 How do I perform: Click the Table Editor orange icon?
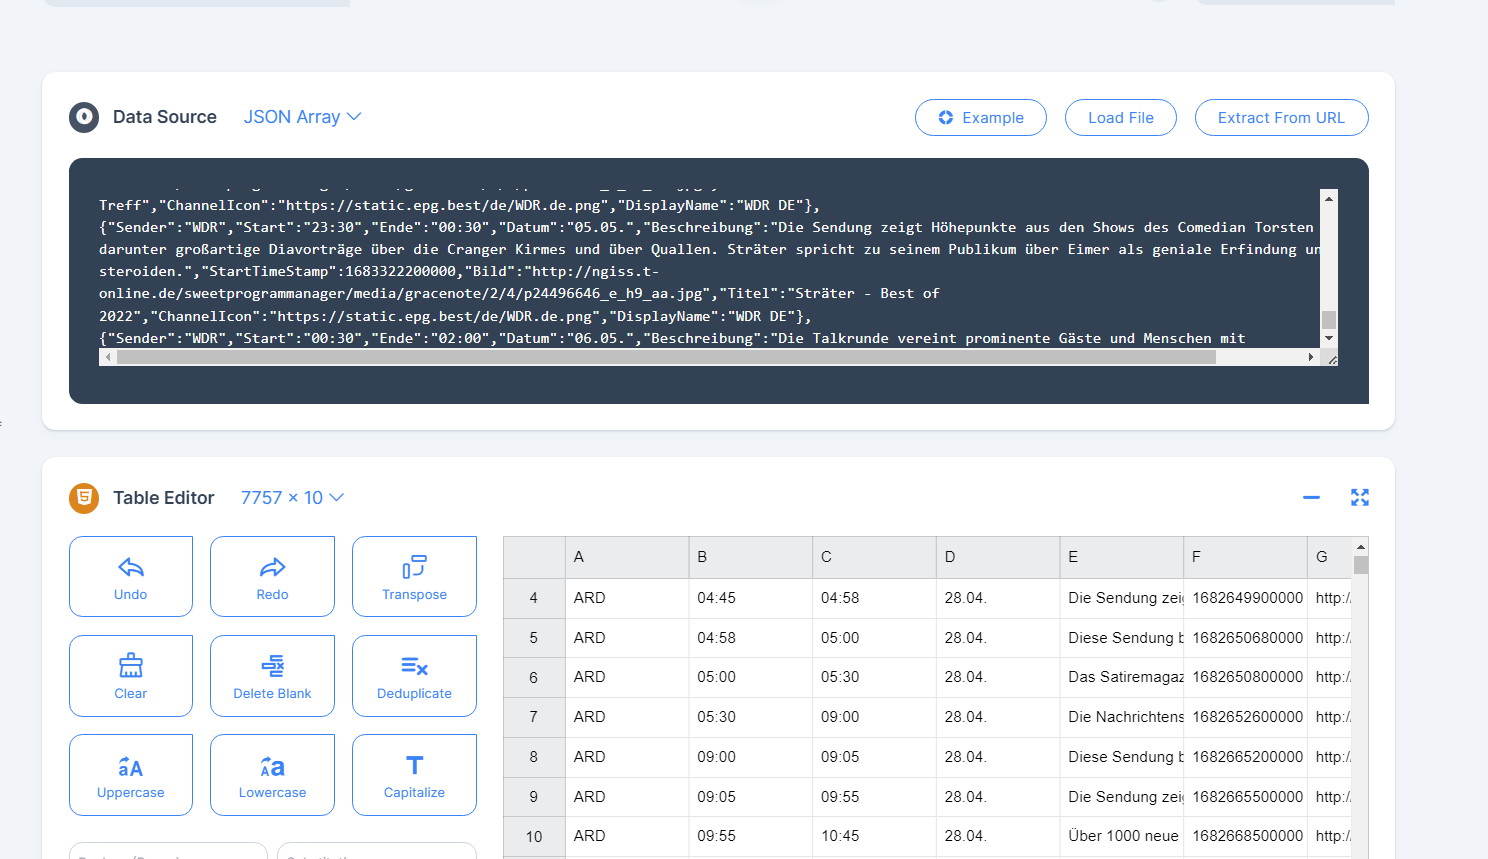84,498
